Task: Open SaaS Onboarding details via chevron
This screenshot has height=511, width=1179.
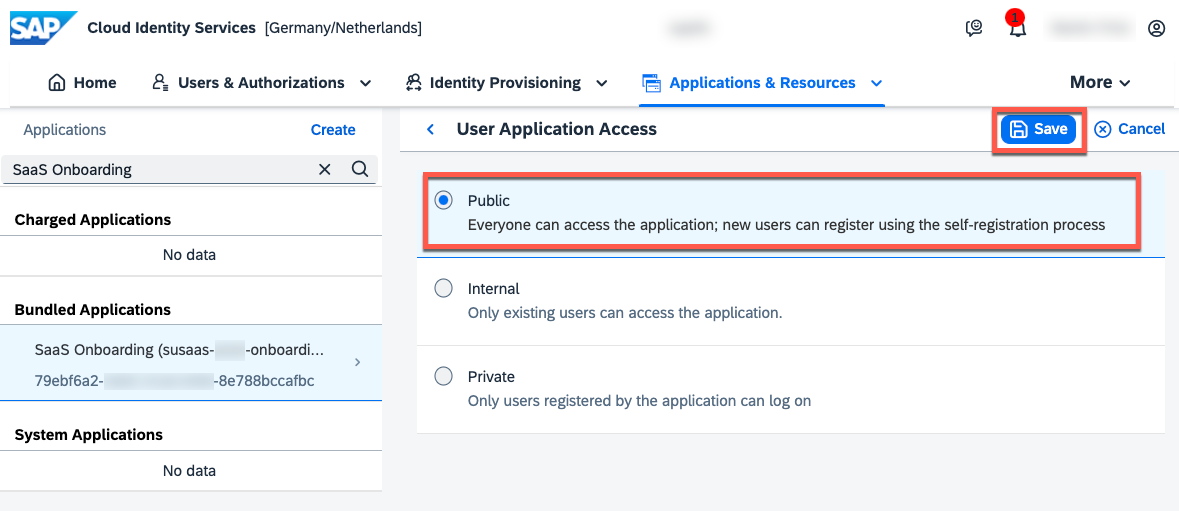Action: 357,362
